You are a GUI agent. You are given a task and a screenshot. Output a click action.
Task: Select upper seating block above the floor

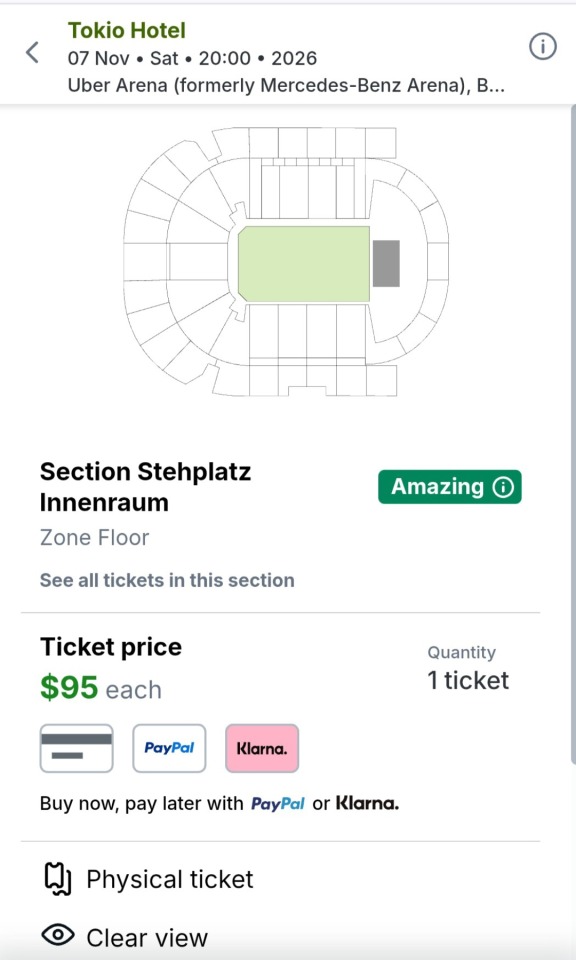308,187
